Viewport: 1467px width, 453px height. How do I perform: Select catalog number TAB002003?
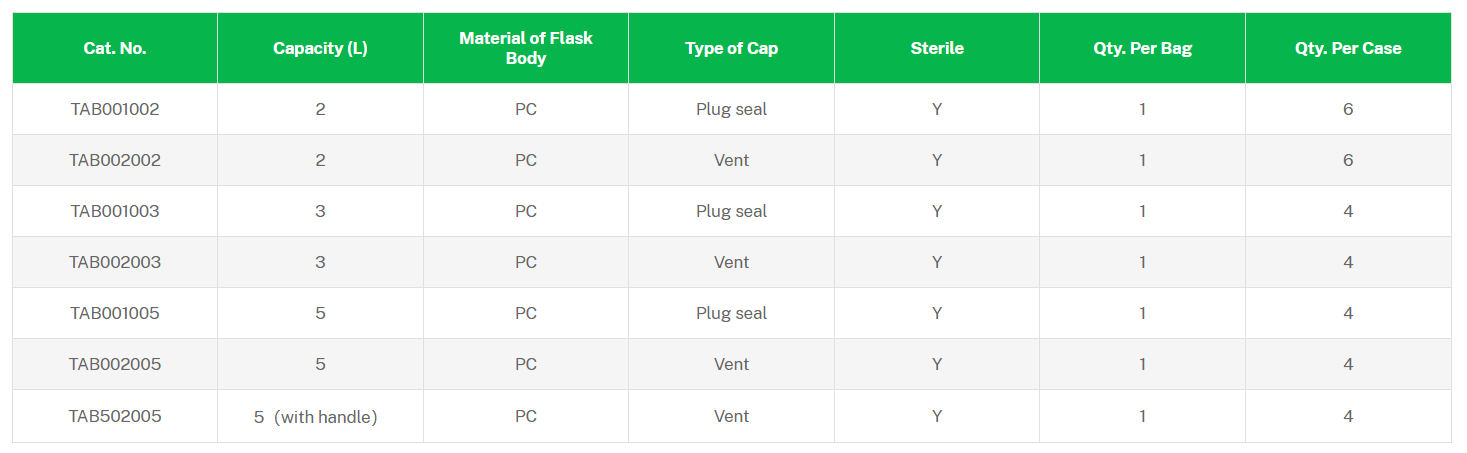115,262
